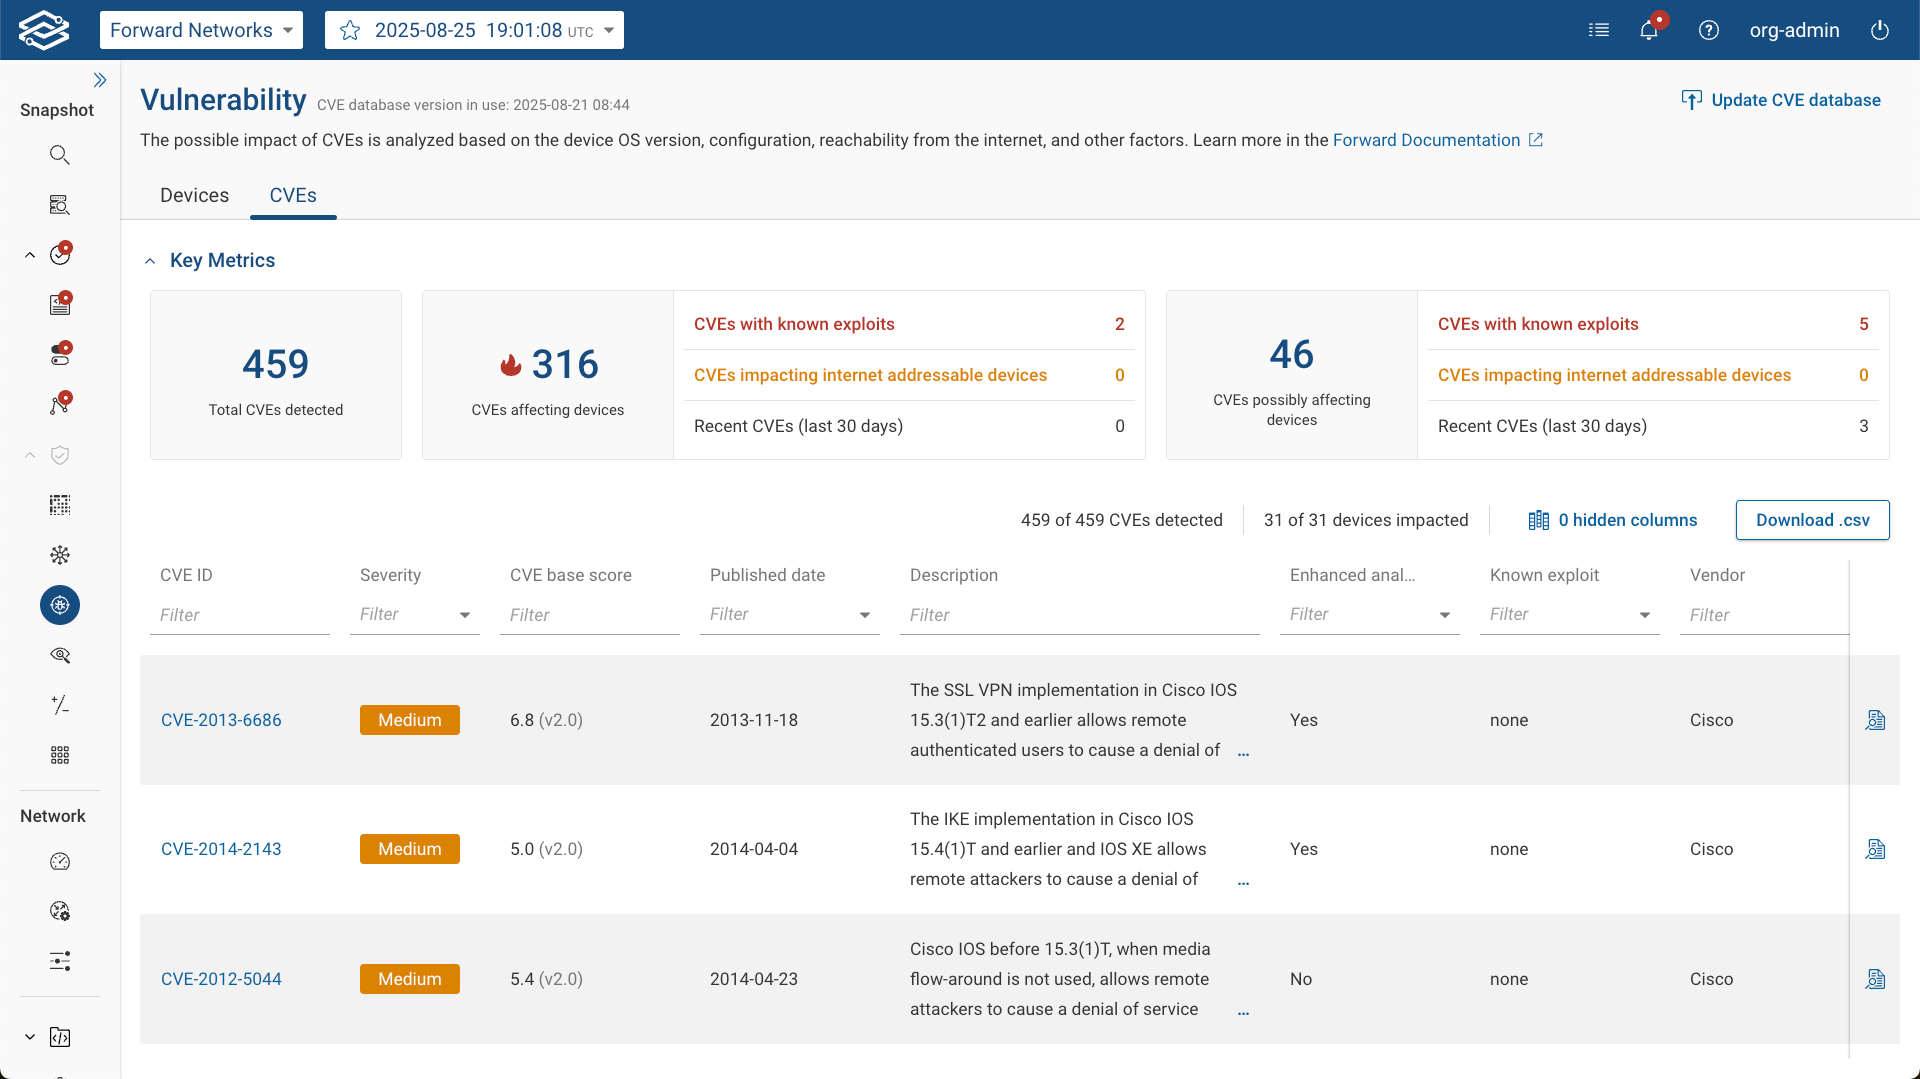Open the snapshot Search tool
Screen dimensions: 1920x1079
[x=59, y=154]
